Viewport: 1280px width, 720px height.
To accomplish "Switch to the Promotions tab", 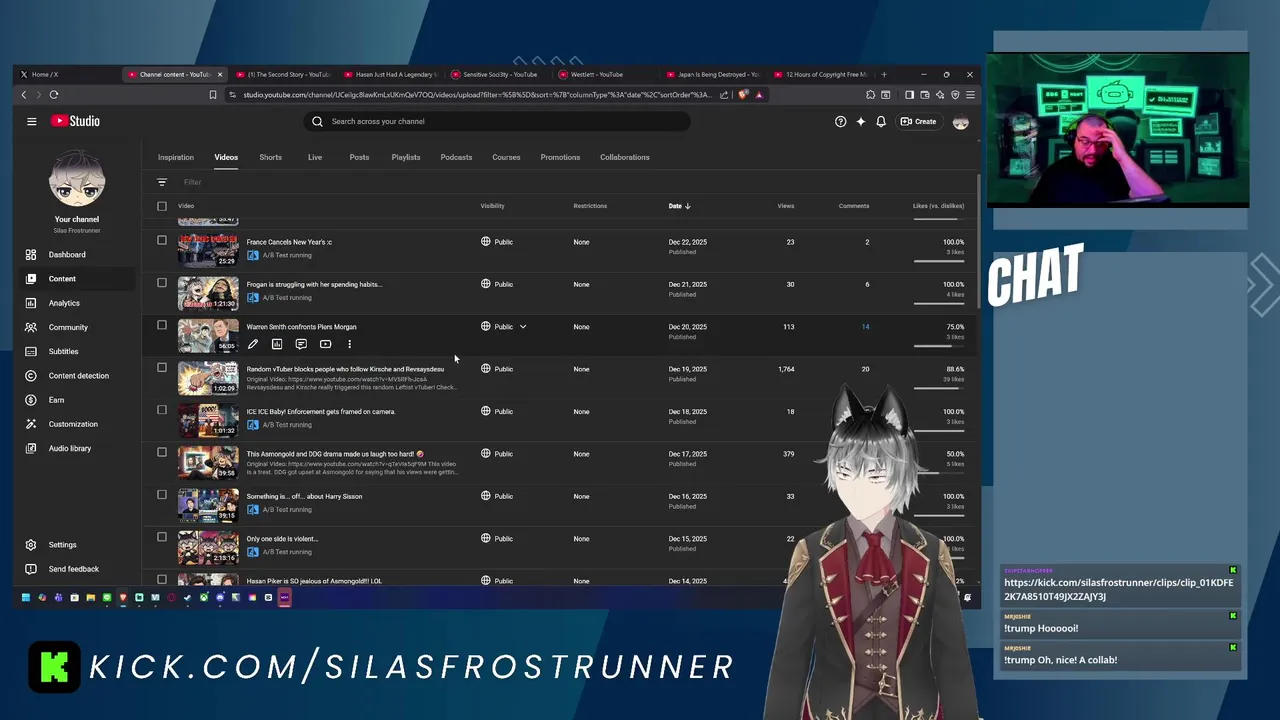I will tap(560, 157).
